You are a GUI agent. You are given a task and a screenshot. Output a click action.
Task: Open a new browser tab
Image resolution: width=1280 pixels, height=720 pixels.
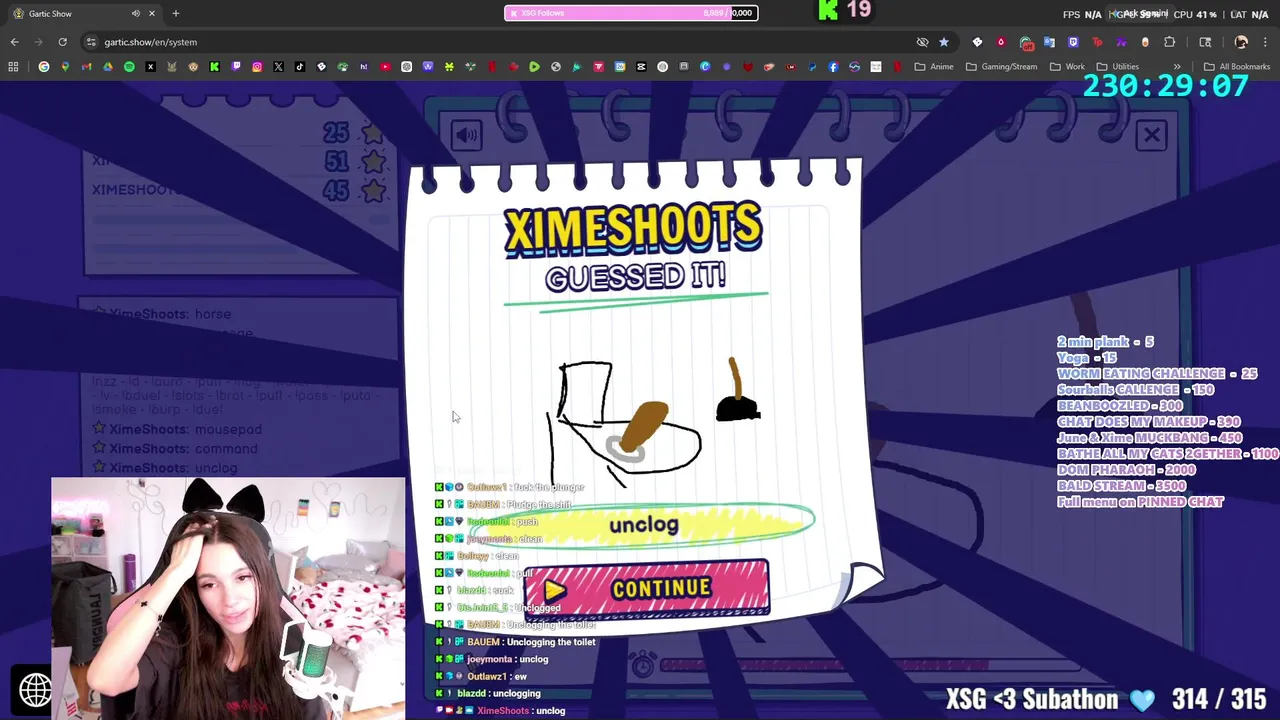click(175, 13)
